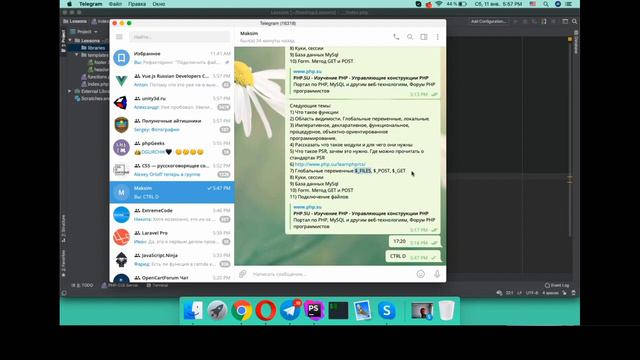
Task: Open the Vue.js Russian Developers chat
Action: (172, 80)
